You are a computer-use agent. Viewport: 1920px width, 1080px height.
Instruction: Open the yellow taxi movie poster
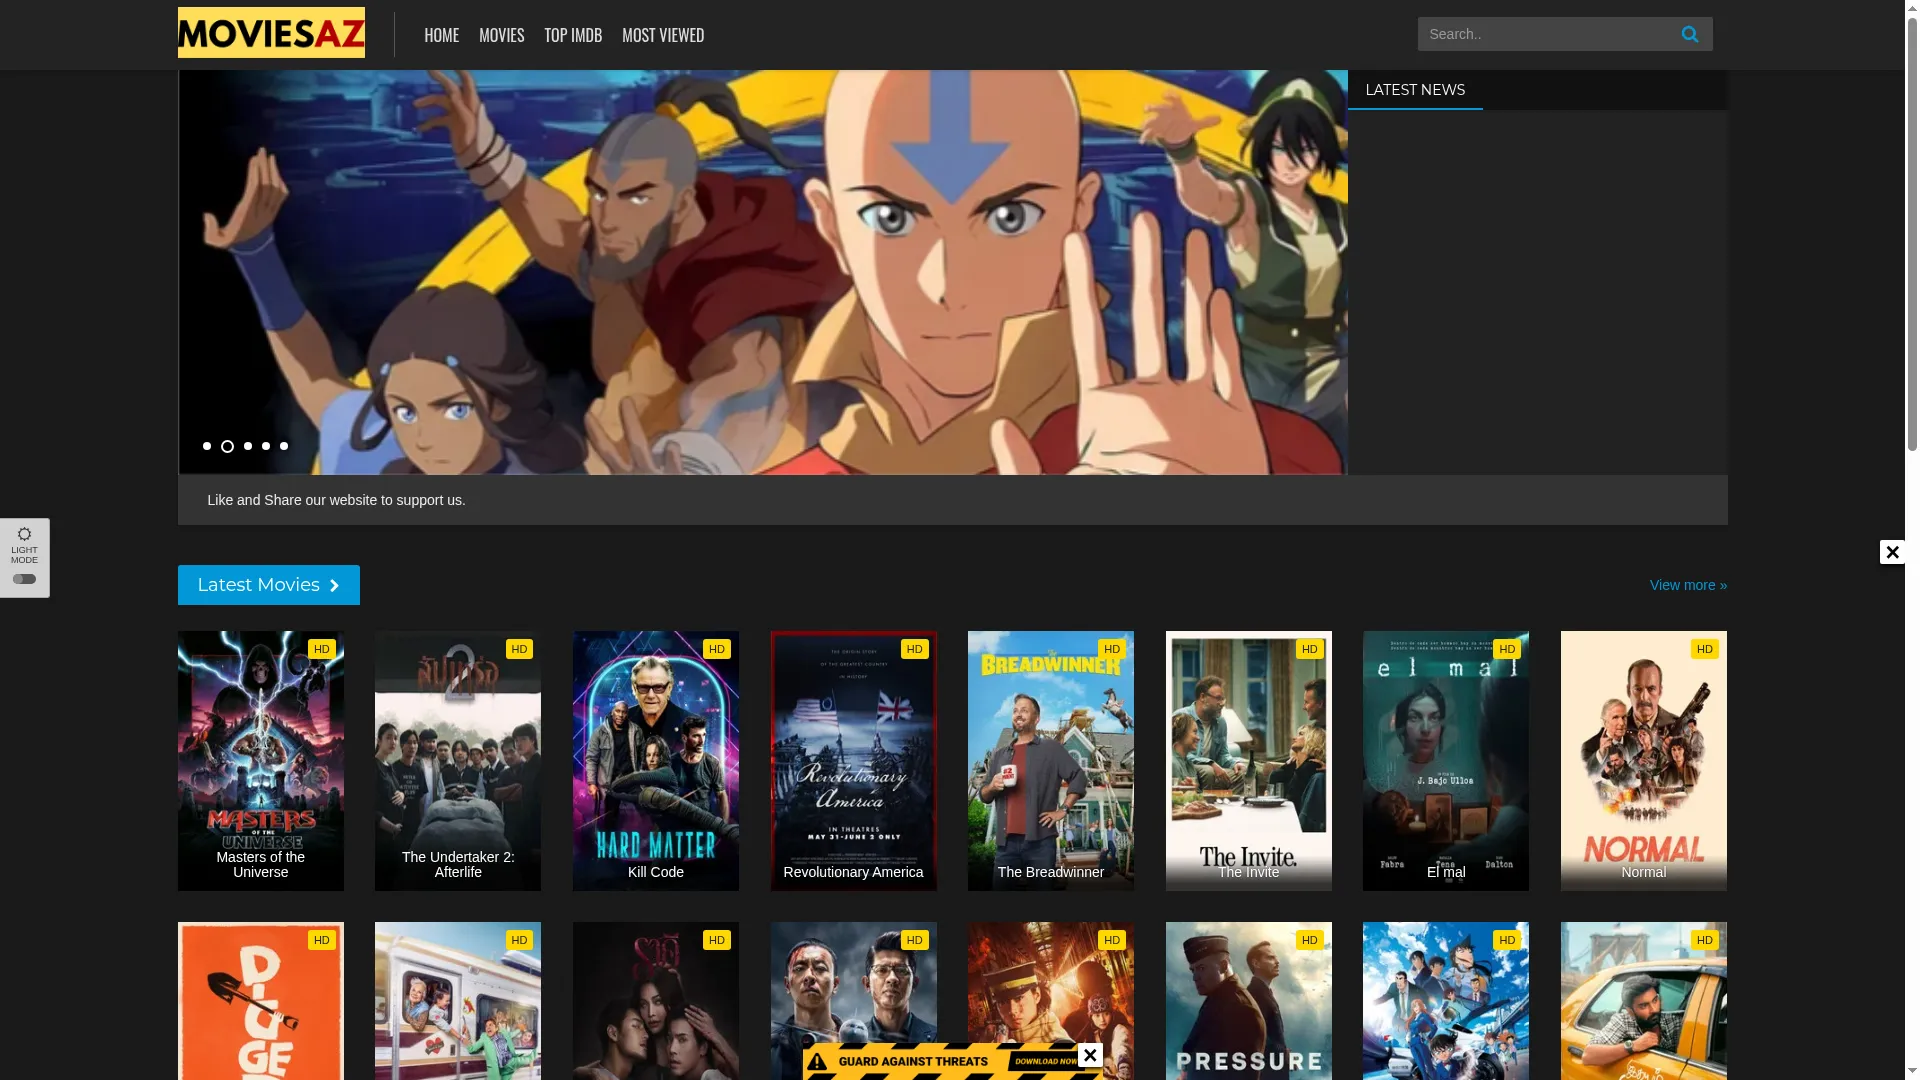1644,1001
